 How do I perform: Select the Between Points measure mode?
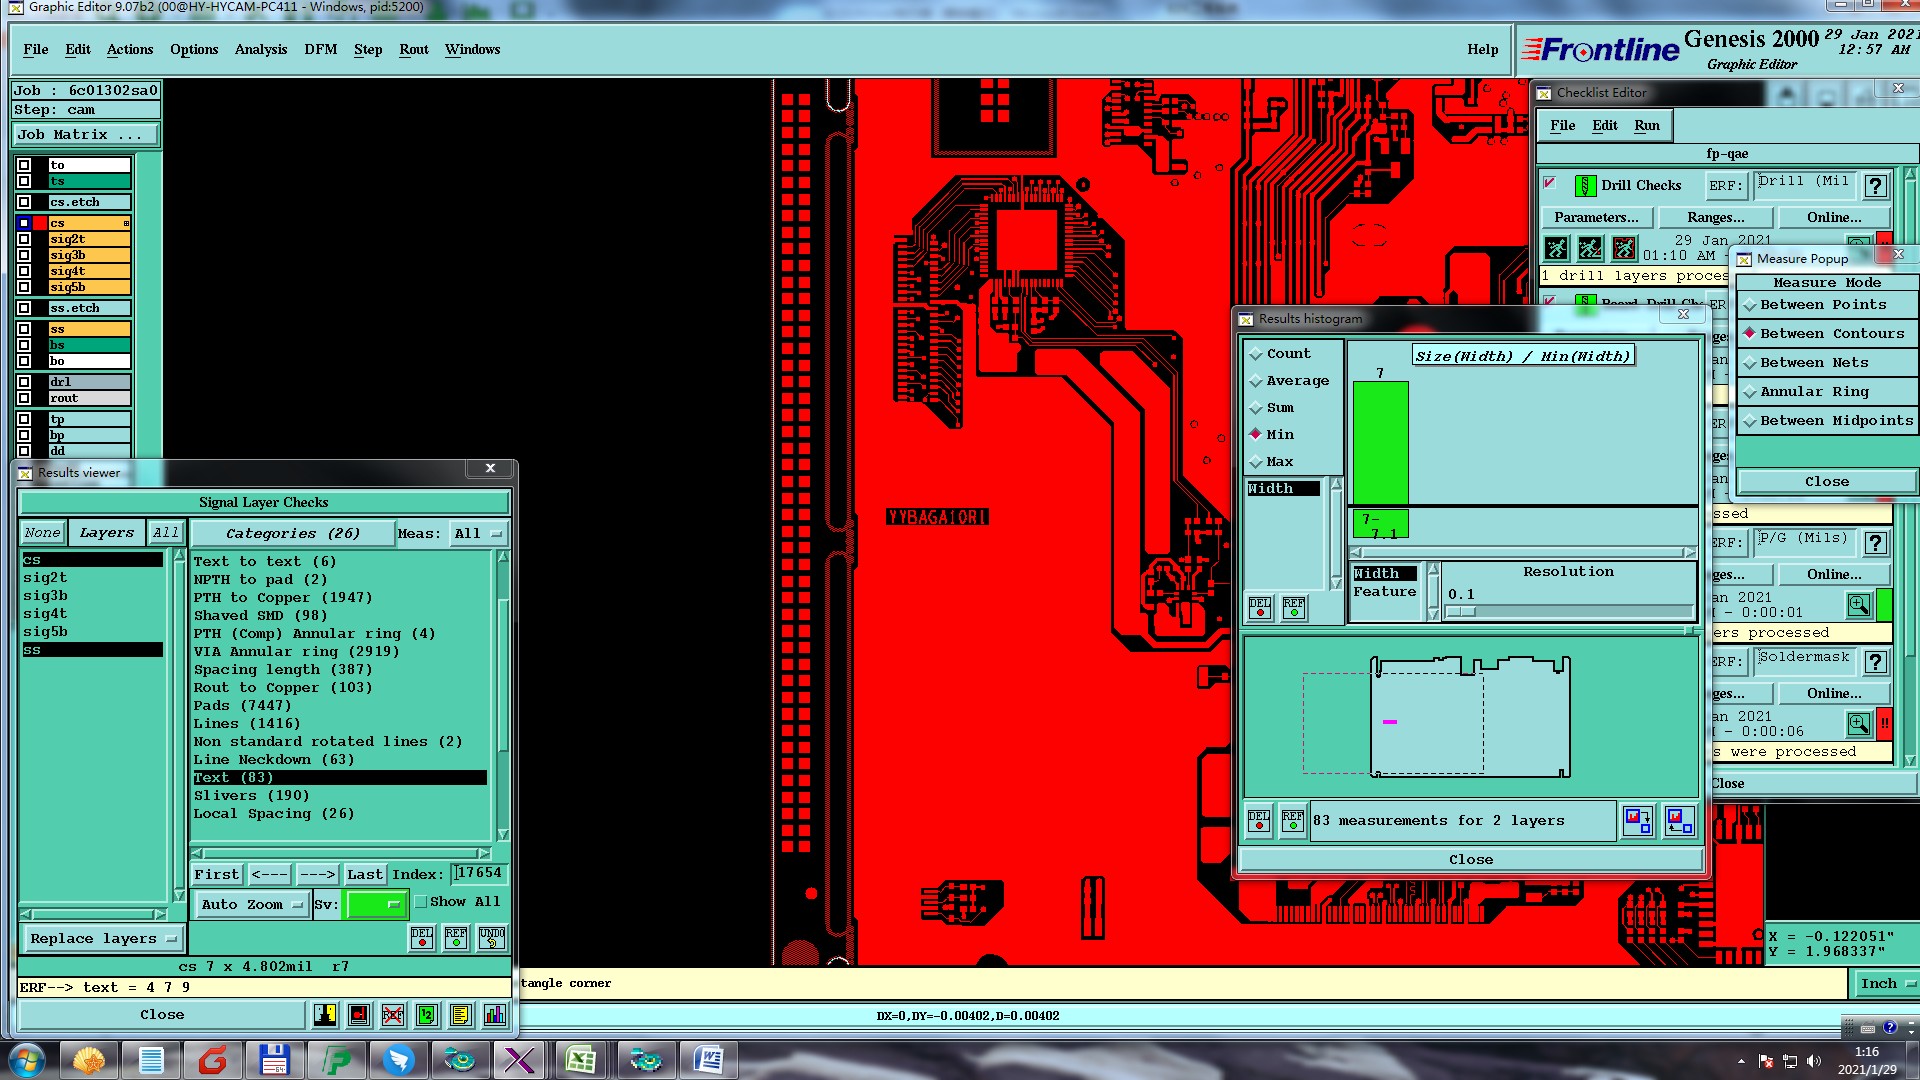pos(1822,305)
